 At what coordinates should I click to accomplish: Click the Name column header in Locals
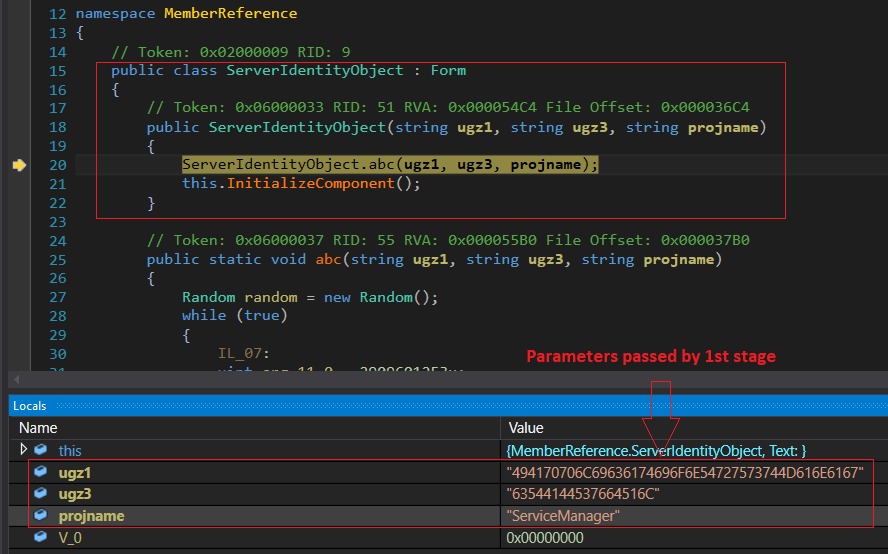38,428
